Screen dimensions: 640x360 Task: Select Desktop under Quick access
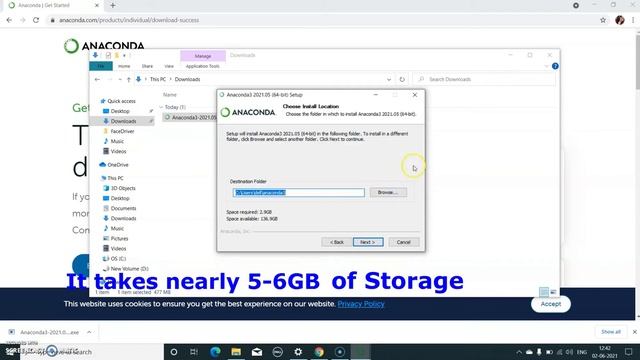[120, 111]
